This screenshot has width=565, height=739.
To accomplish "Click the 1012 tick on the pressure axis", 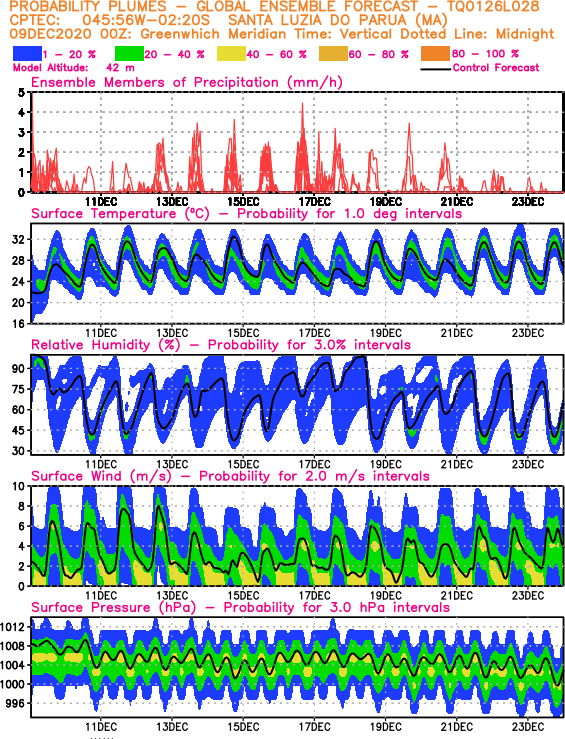I will click(x=10, y=627).
